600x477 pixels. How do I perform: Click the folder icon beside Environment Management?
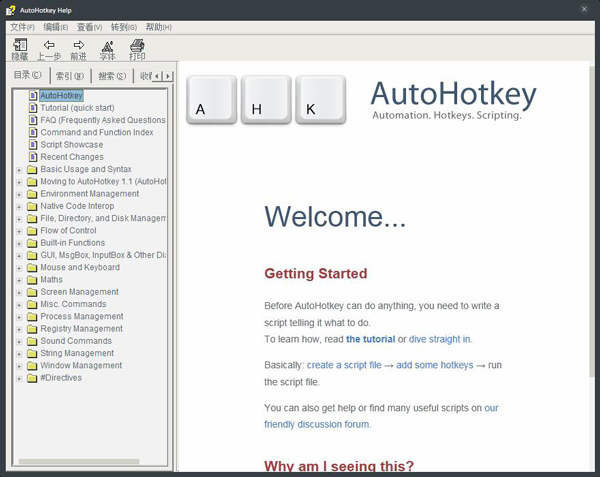pyautogui.click(x=32, y=194)
